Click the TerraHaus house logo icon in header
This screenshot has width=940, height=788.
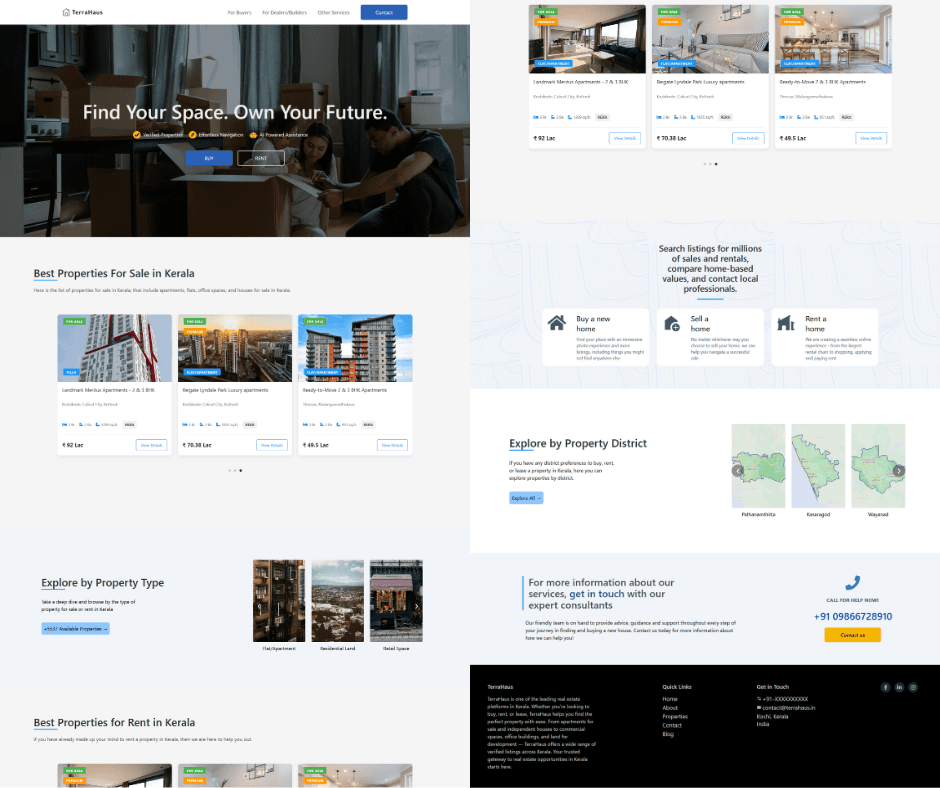click(66, 12)
